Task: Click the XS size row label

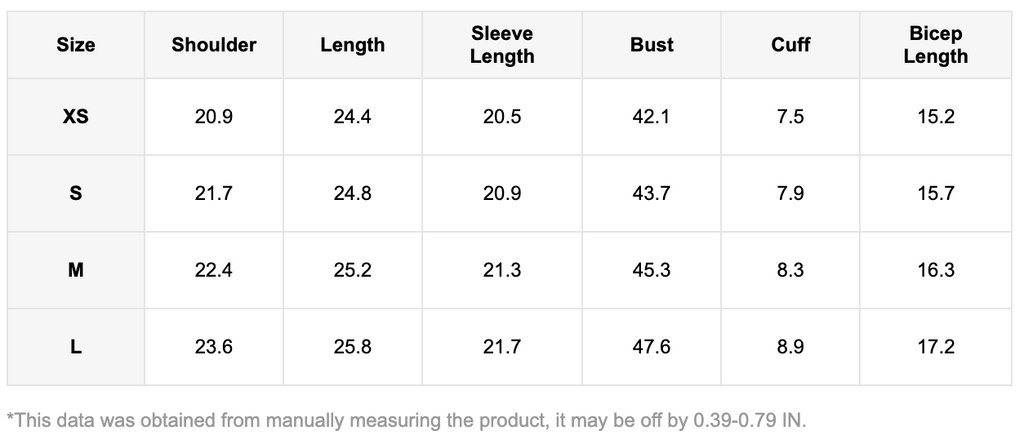Action: [x=76, y=117]
